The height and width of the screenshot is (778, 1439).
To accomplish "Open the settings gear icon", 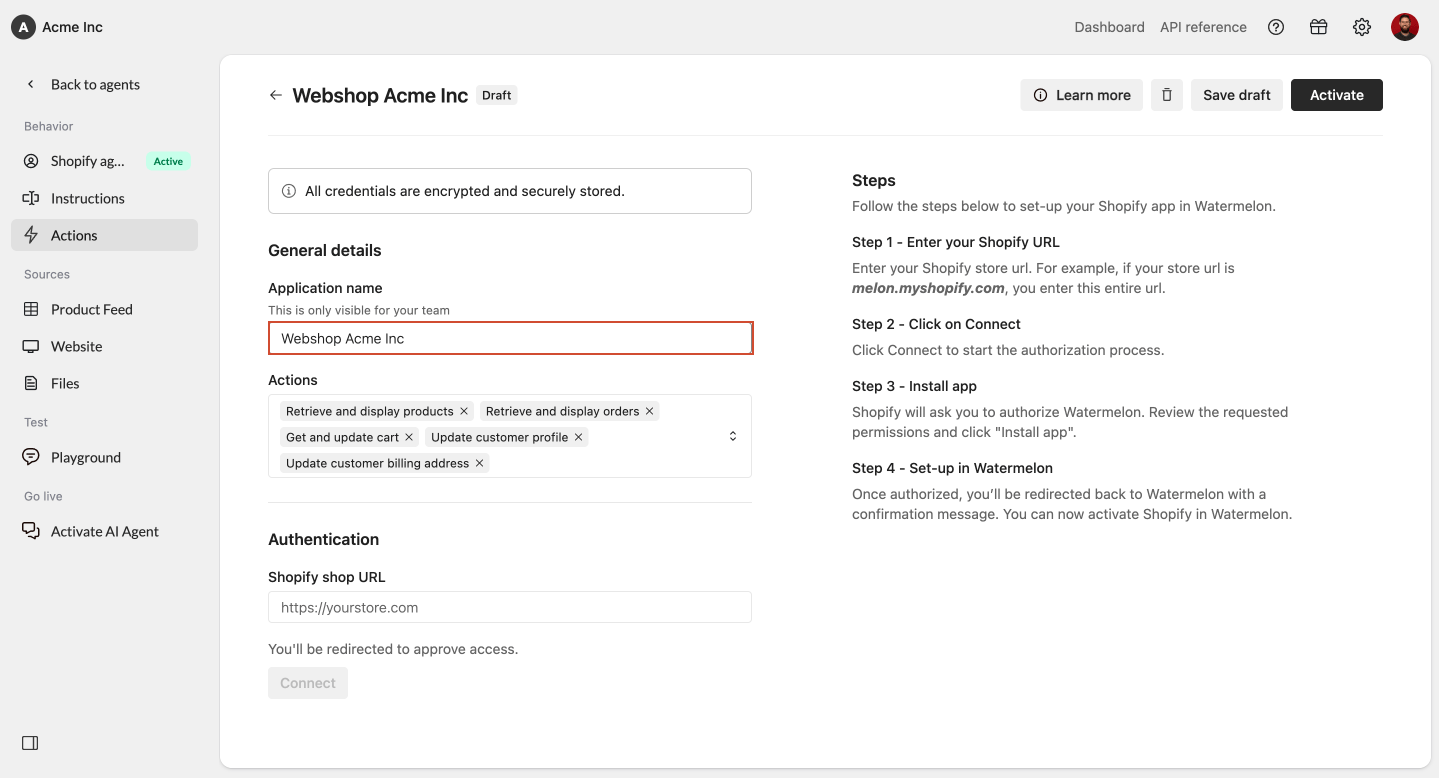I will [1362, 27].
